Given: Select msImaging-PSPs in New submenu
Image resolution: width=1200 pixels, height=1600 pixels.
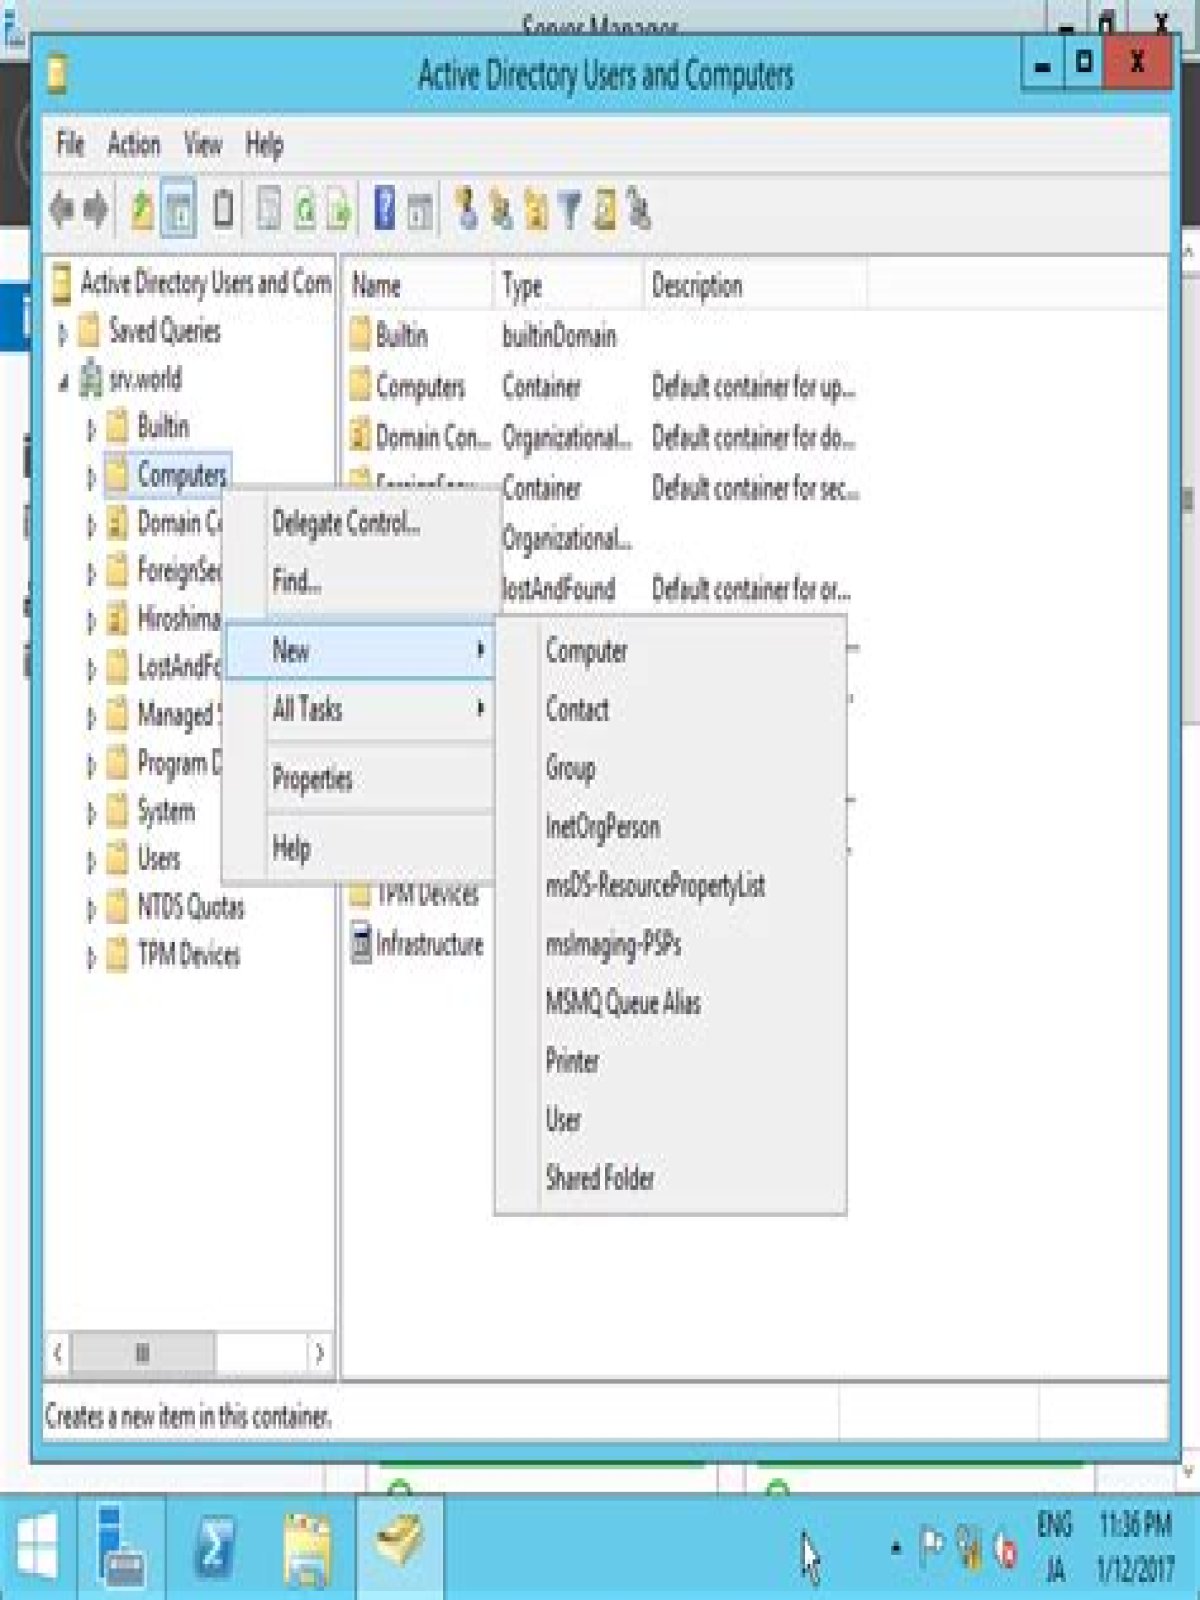Looking at the screenshot, I should point(670,944).
